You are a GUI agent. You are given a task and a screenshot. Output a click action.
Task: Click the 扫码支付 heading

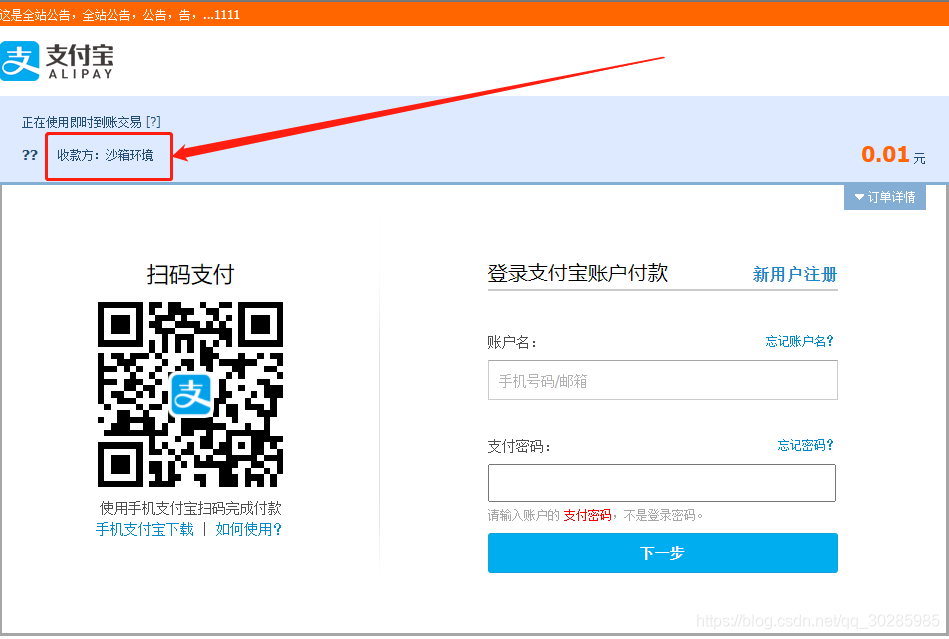(x=190, y=274)
